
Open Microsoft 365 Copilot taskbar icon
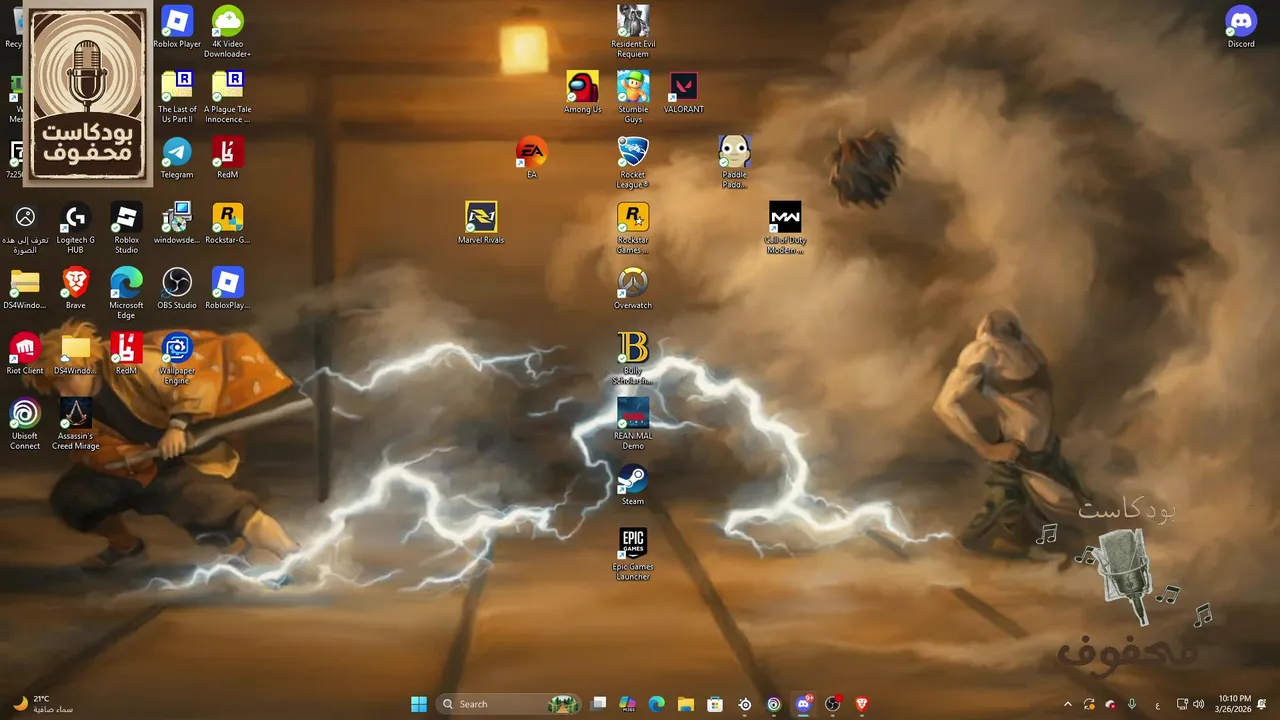[x=627, y=704]
